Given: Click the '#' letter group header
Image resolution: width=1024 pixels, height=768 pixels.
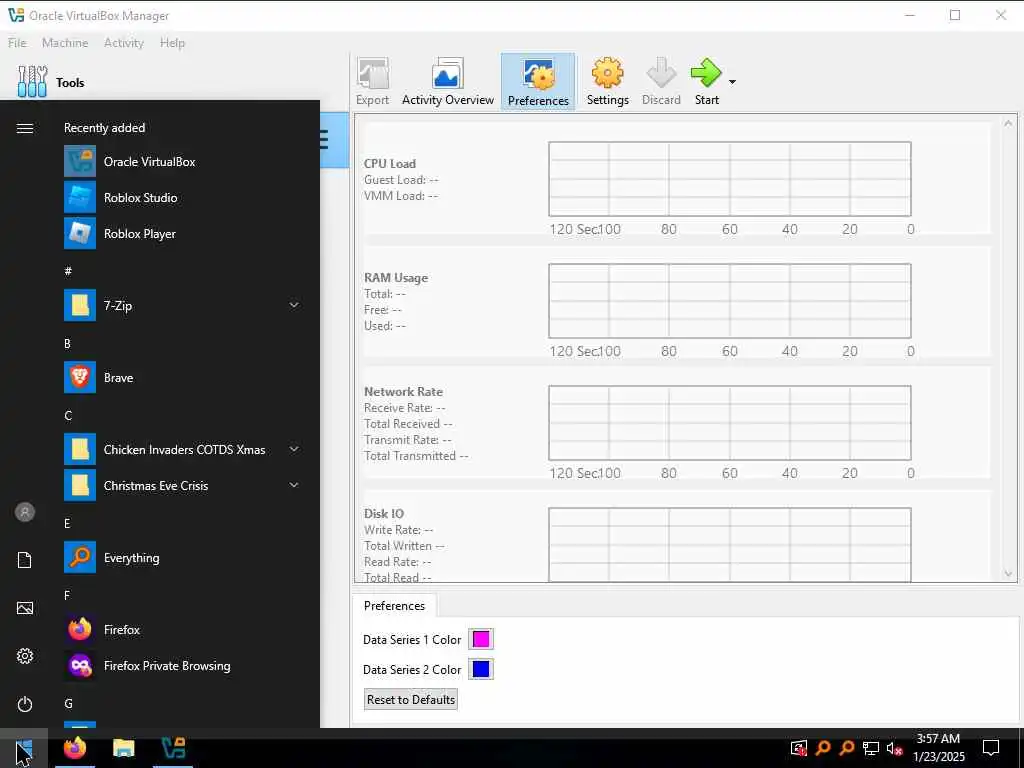Looking at the screenshot, I should tap(68, 270).
